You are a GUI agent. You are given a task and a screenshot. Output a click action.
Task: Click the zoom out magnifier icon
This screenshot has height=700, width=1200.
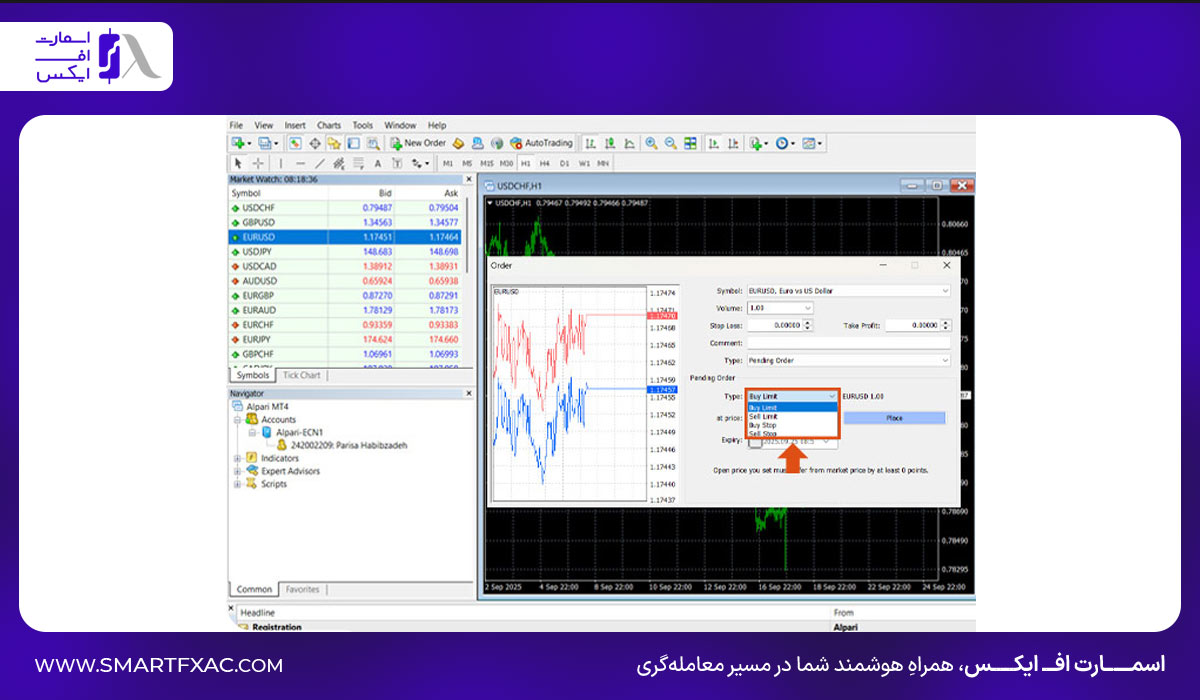(671, 143)
